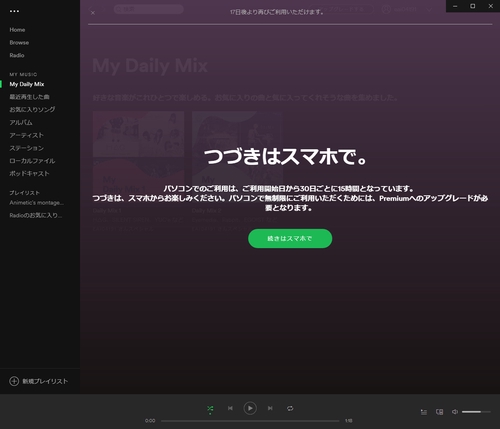Screen dimensions: 500x429
Task: Click the green 続きはスマホで button
Action: (290, 239)
